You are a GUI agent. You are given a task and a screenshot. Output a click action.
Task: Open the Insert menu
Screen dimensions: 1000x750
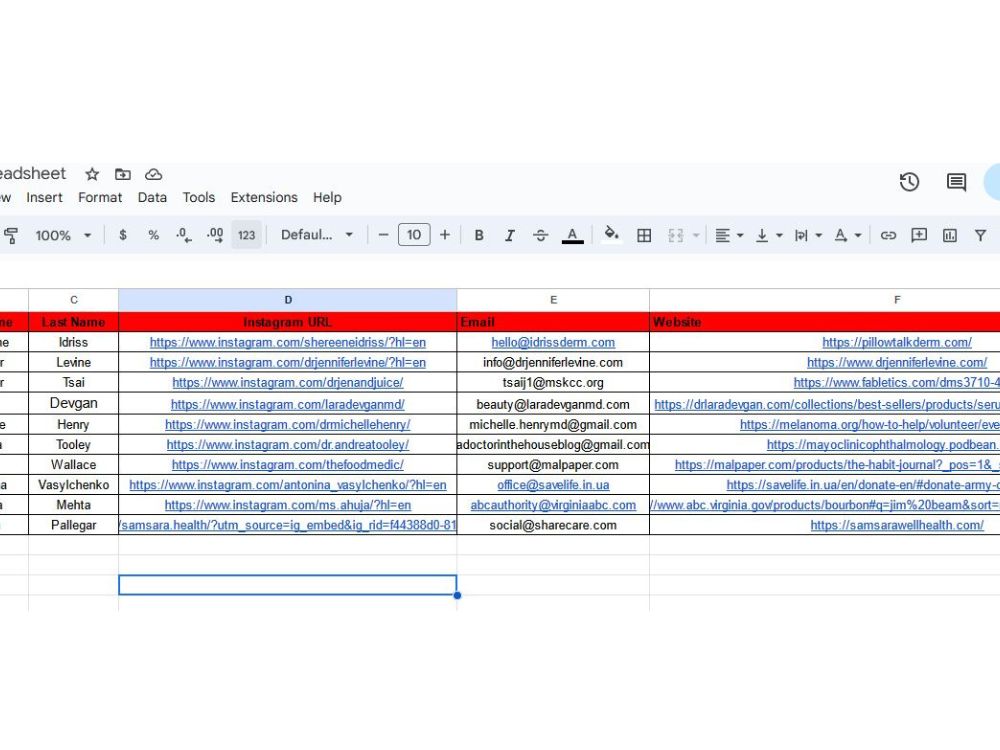[44, 198]
